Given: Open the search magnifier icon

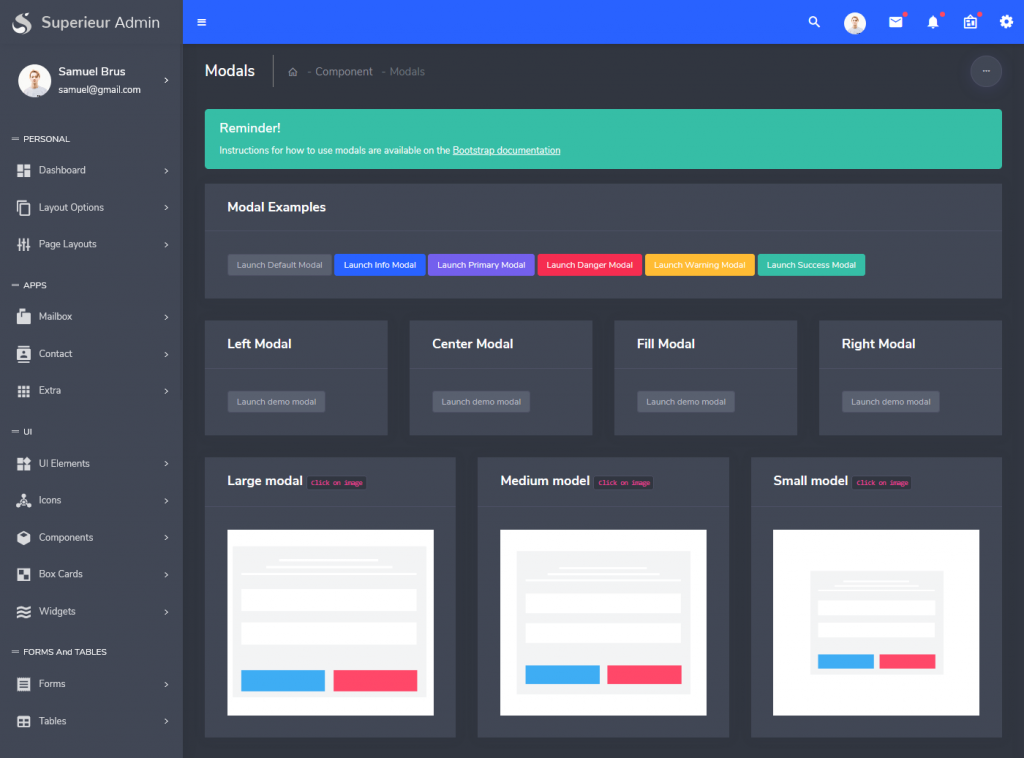Looking at the screenshot, I should pos(814,22).
